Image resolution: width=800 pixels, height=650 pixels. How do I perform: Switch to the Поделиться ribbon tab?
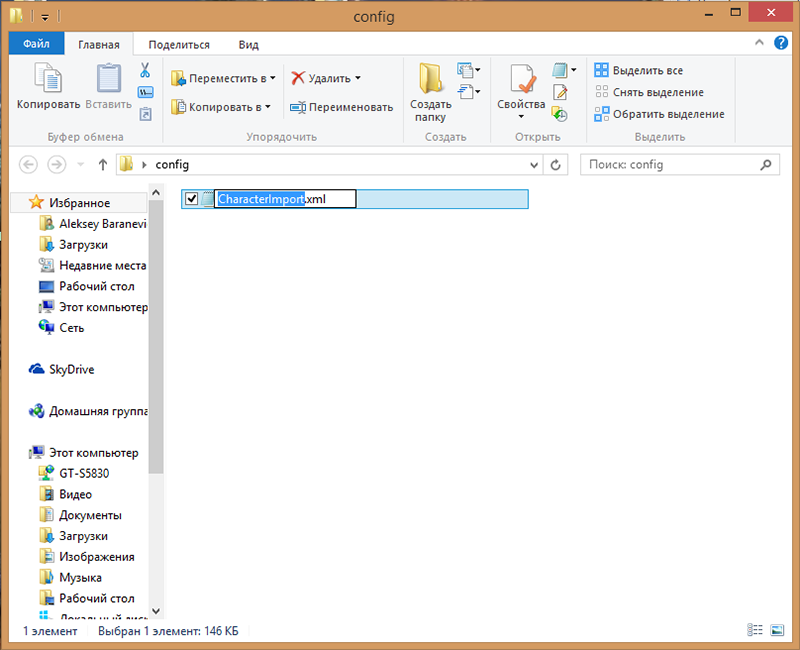click(x=178, y=44)
